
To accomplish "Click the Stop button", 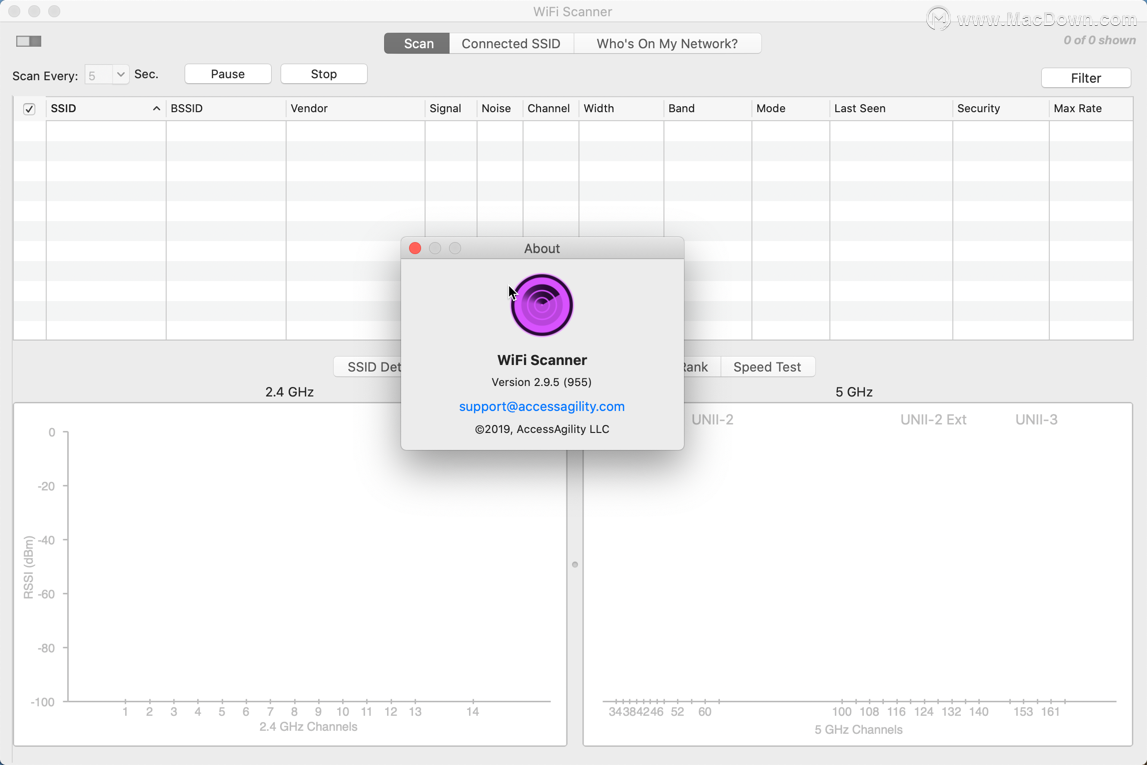I will (x=323, y=74).
